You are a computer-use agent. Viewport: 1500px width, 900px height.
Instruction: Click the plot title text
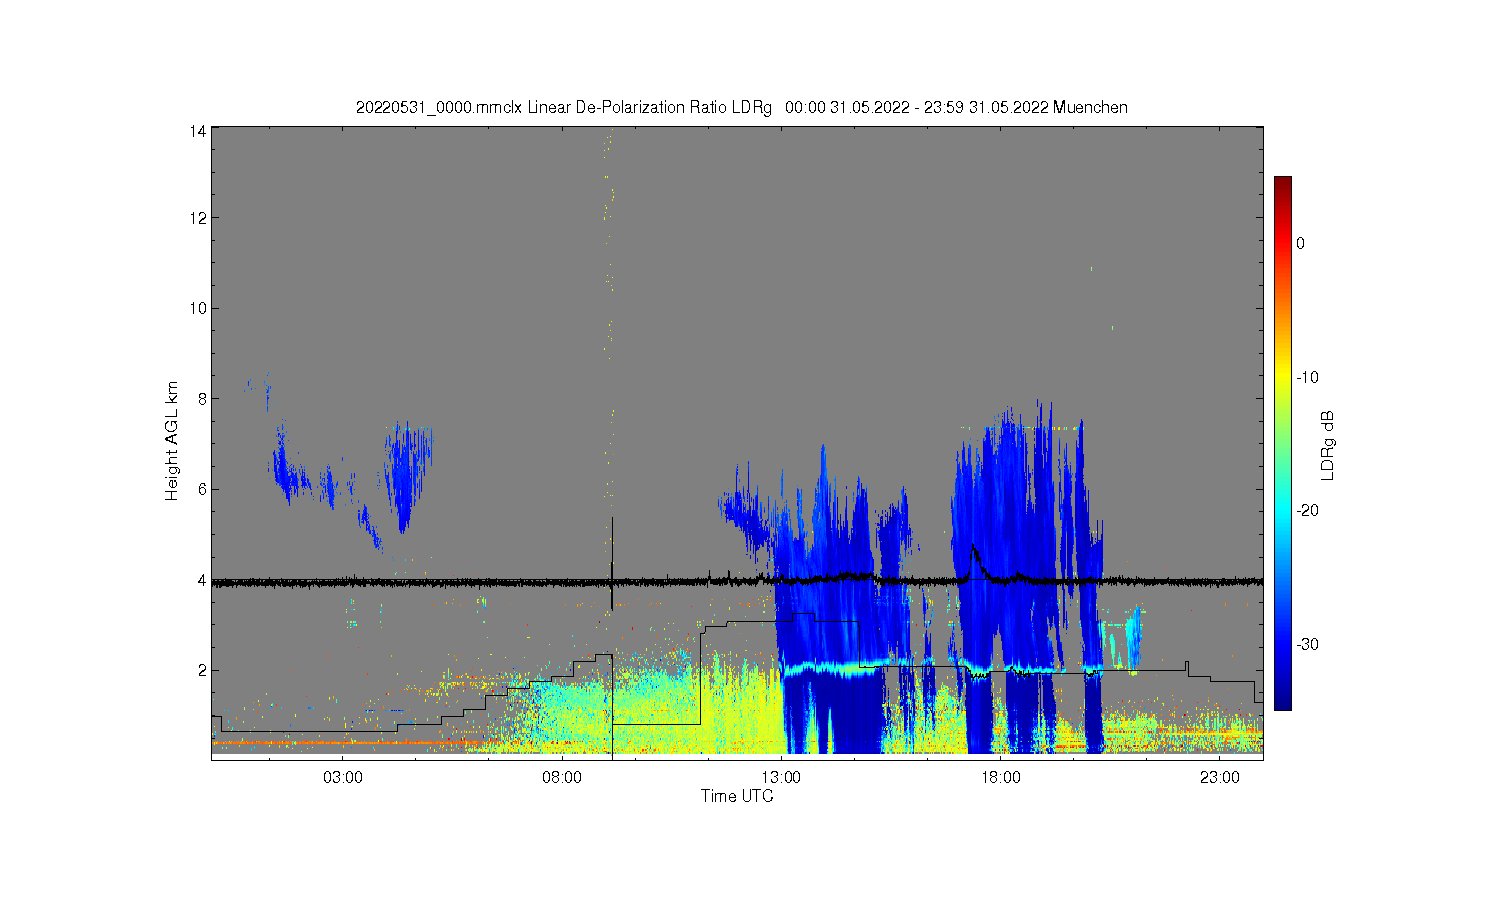coord(742,107)
